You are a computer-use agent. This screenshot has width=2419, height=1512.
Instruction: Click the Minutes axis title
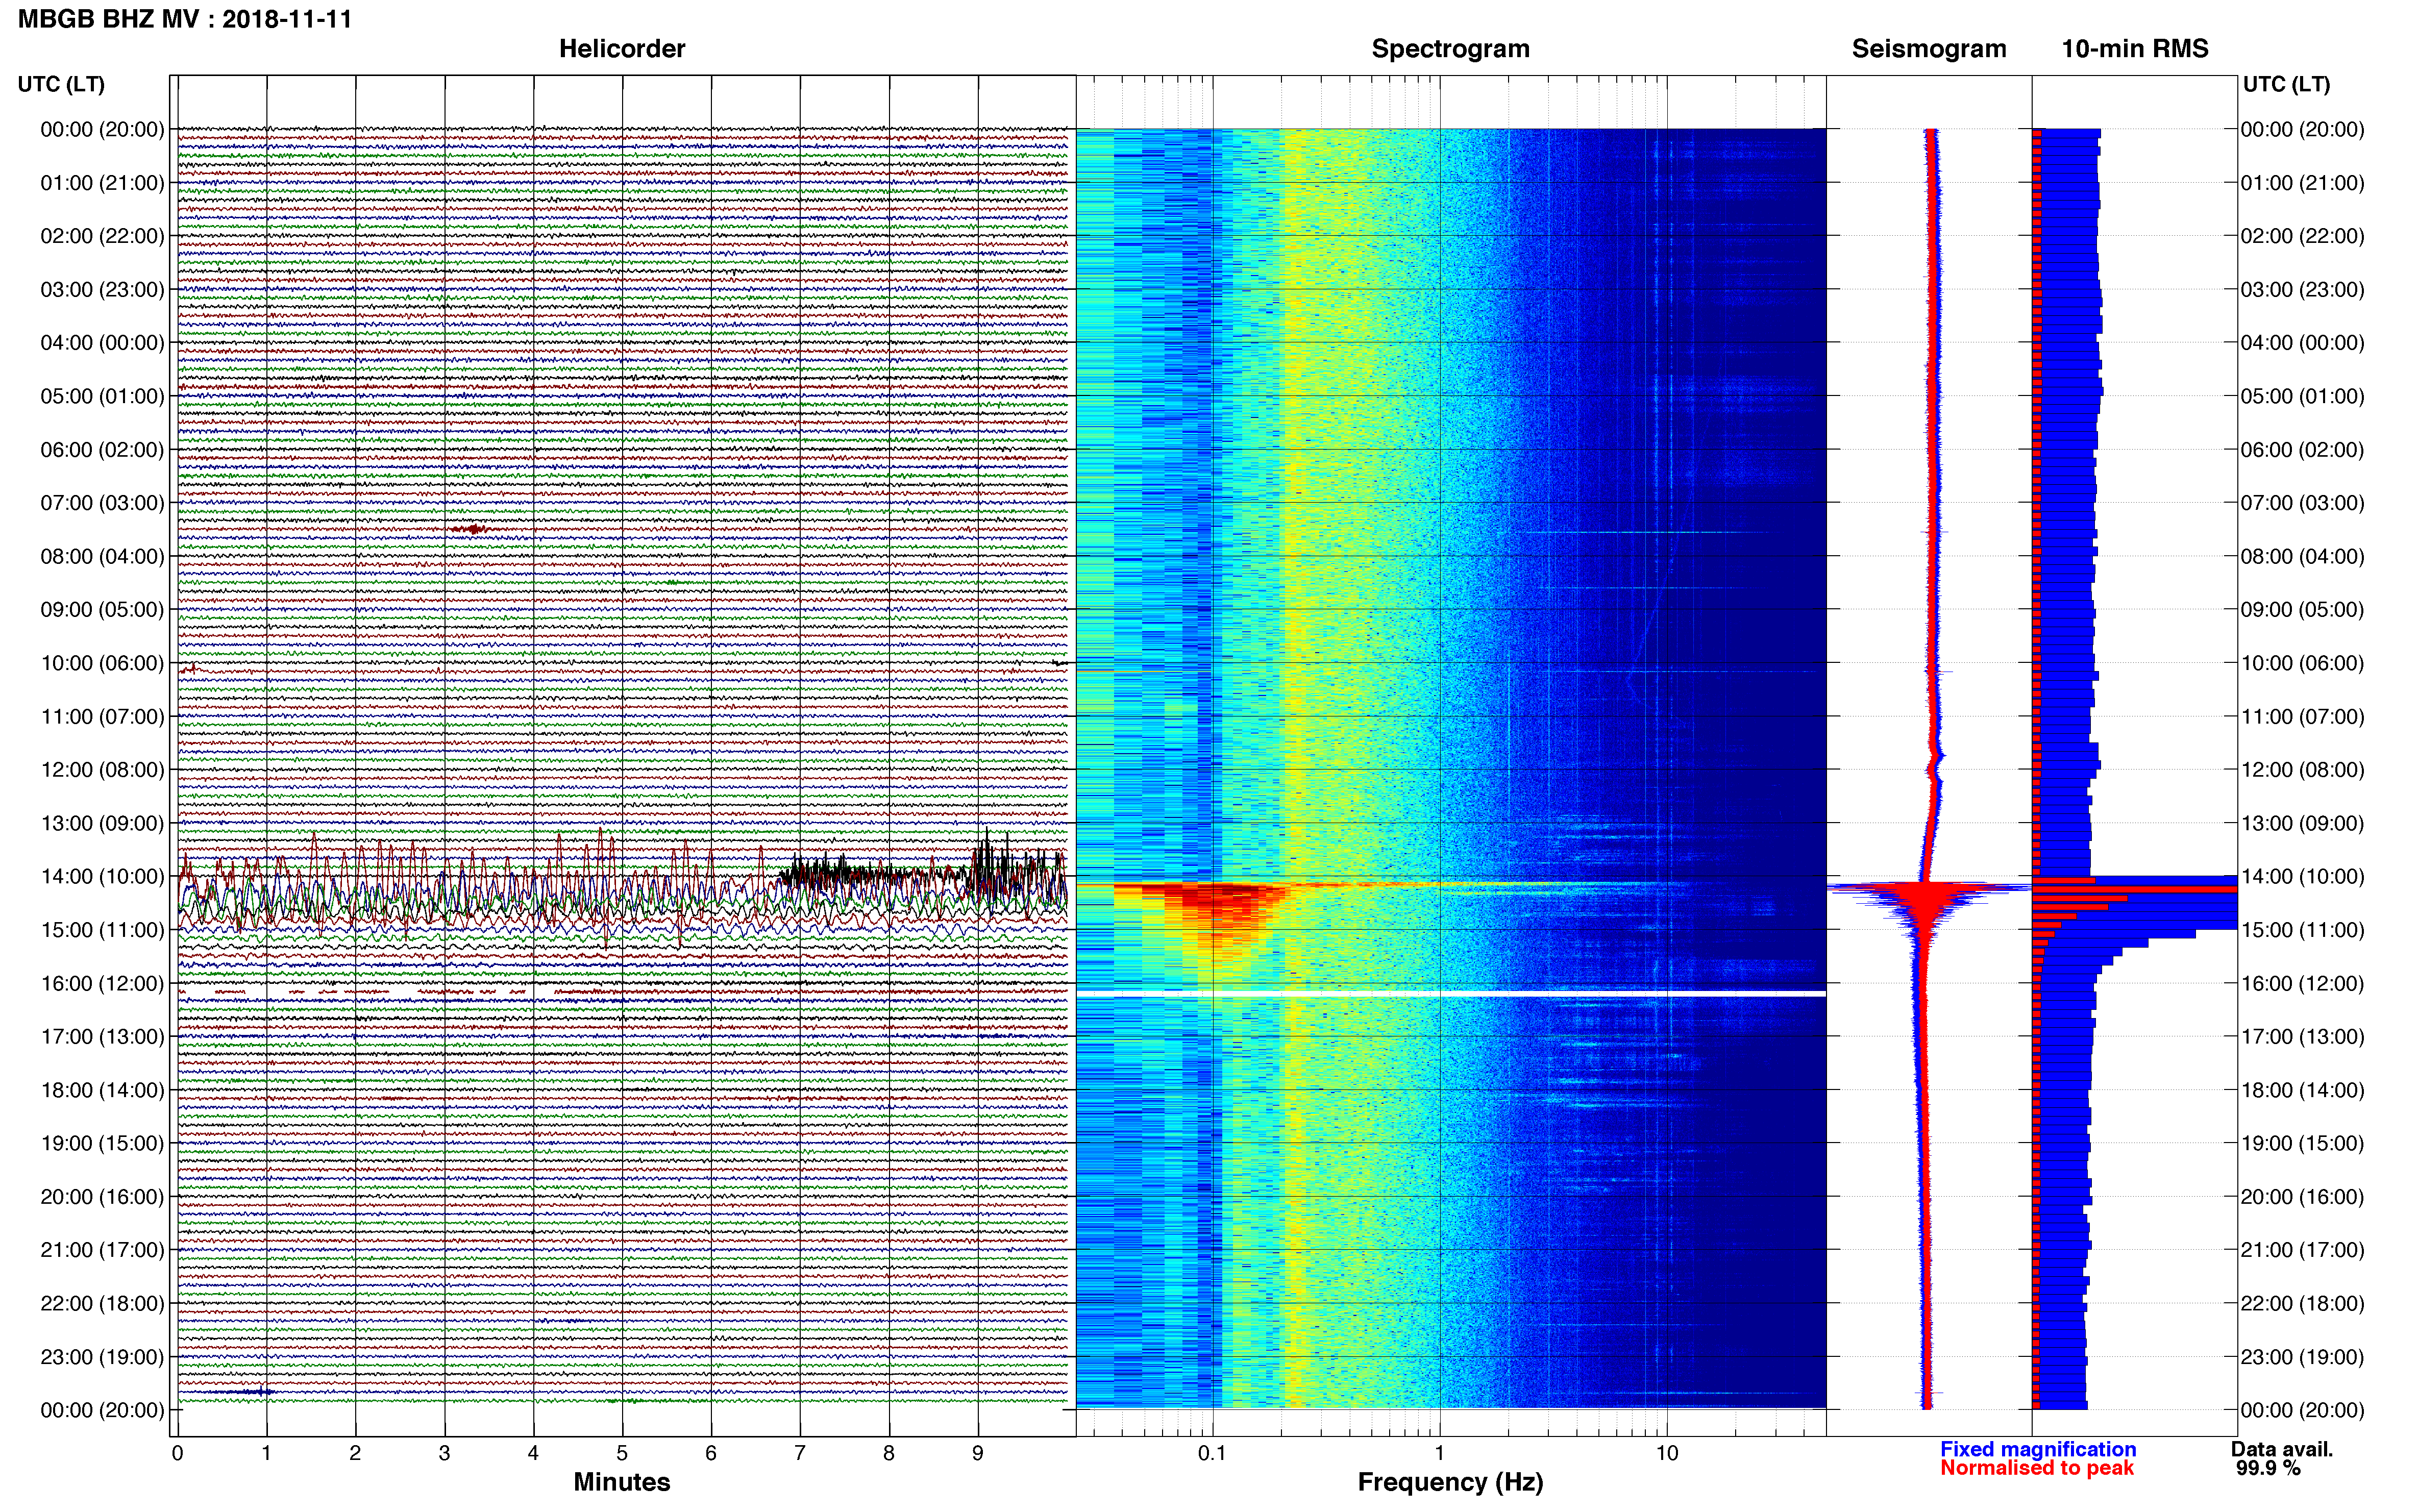pyautogui.click(x=621, y=1482)
